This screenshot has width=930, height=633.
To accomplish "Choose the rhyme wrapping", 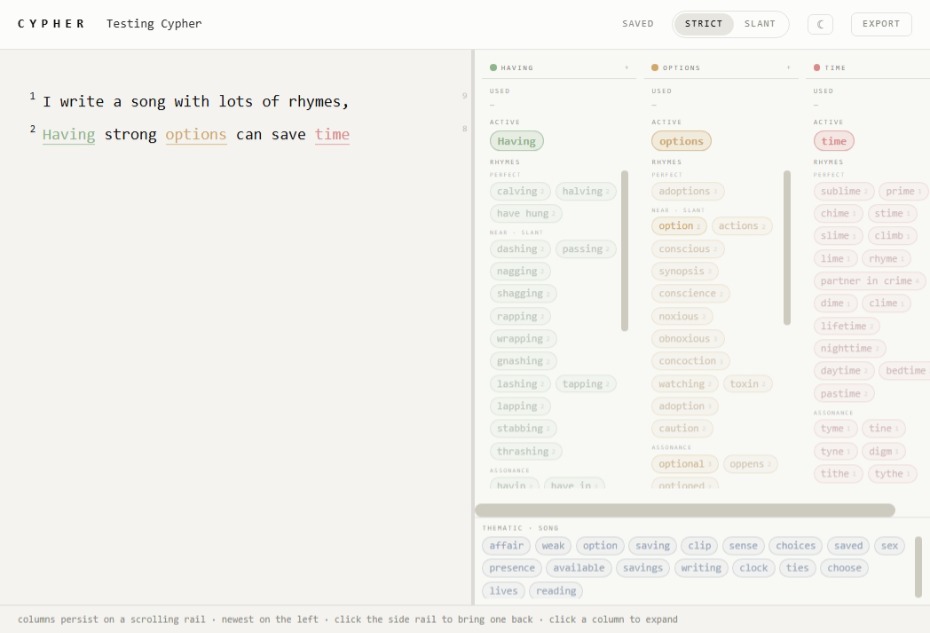I will pos(523,339).
